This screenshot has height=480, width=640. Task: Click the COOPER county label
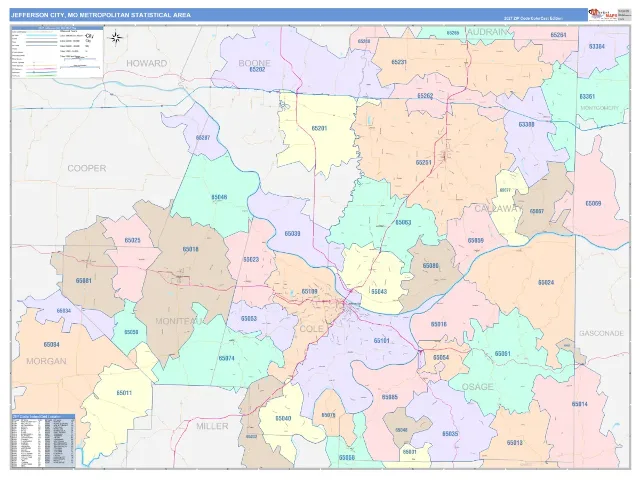click(87, 168)
